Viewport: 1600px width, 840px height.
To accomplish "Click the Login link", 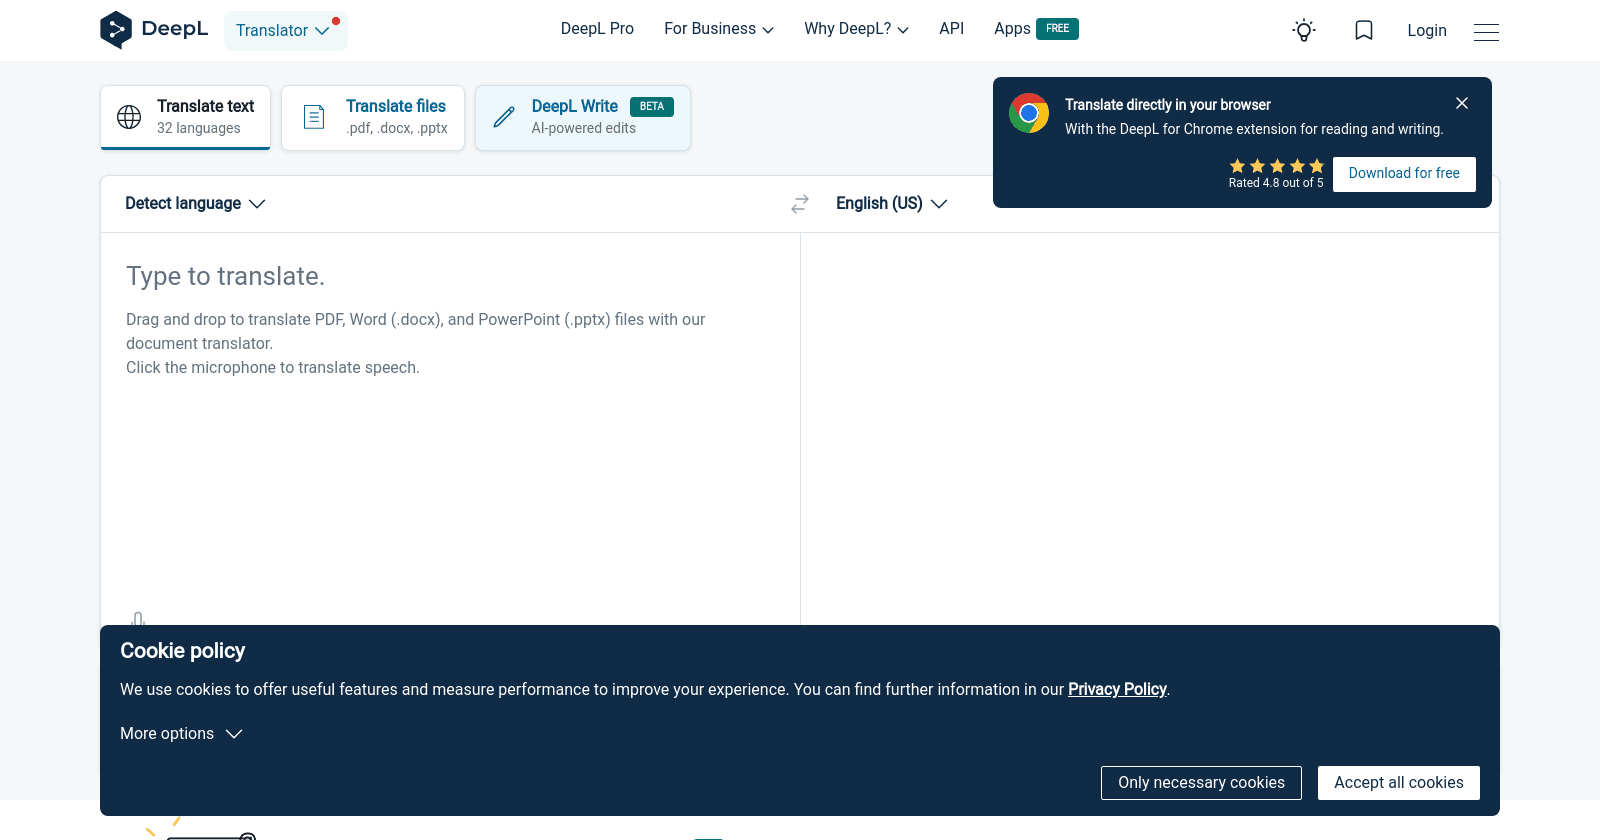I will pyautogui.click(x=1427, y=31).
